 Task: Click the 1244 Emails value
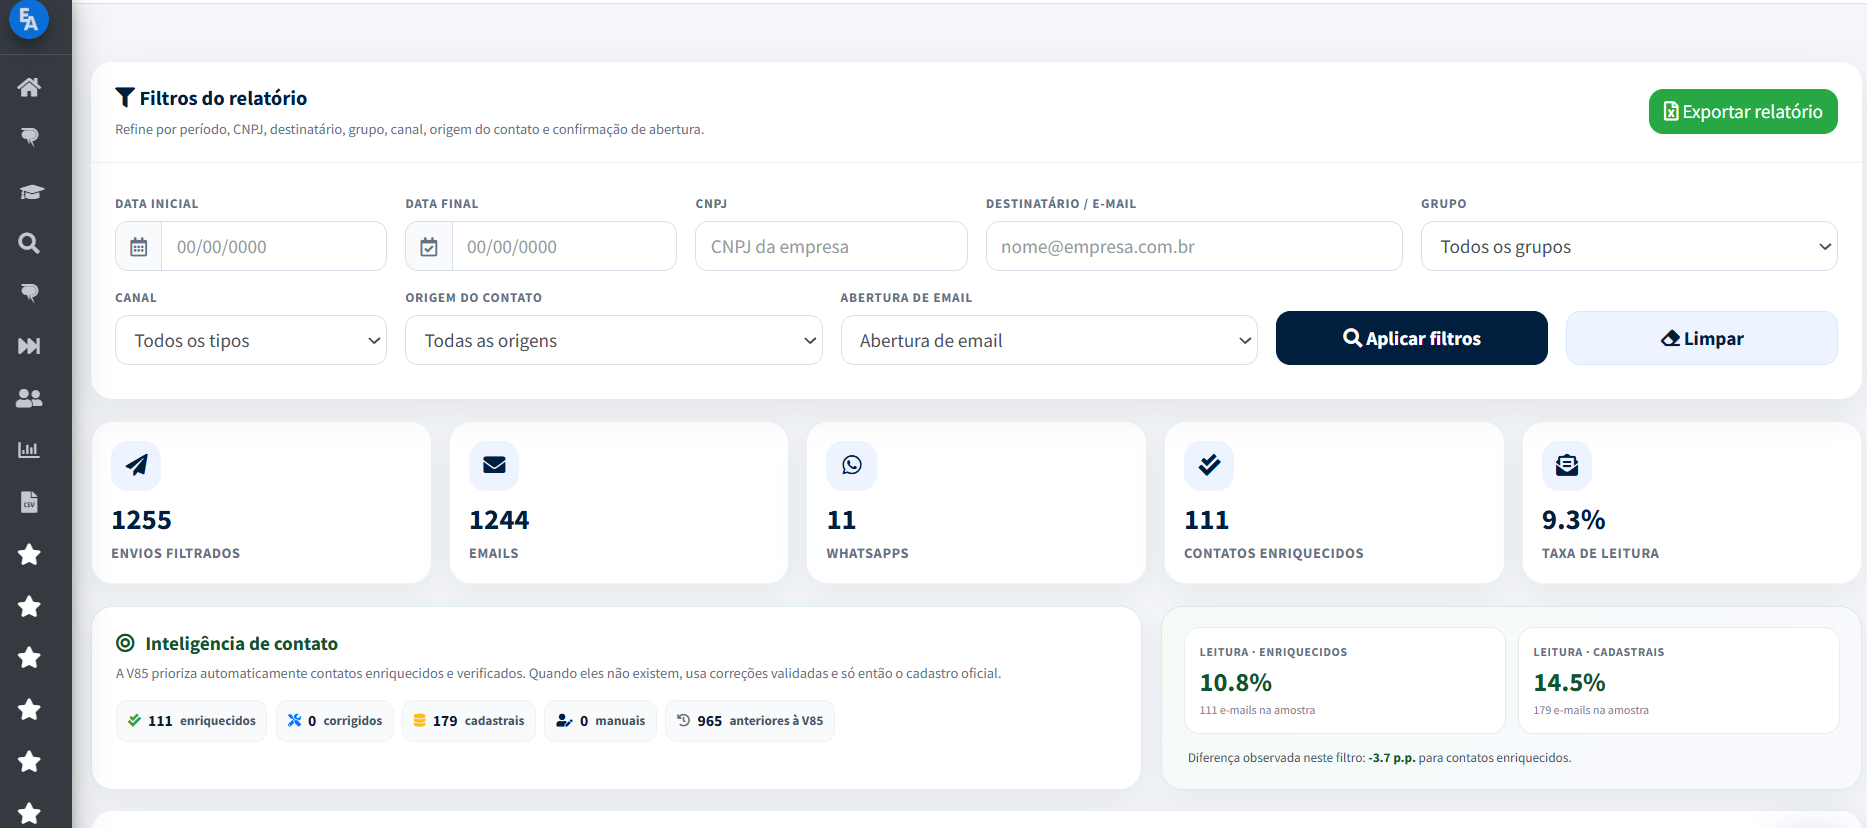point(499,520)
